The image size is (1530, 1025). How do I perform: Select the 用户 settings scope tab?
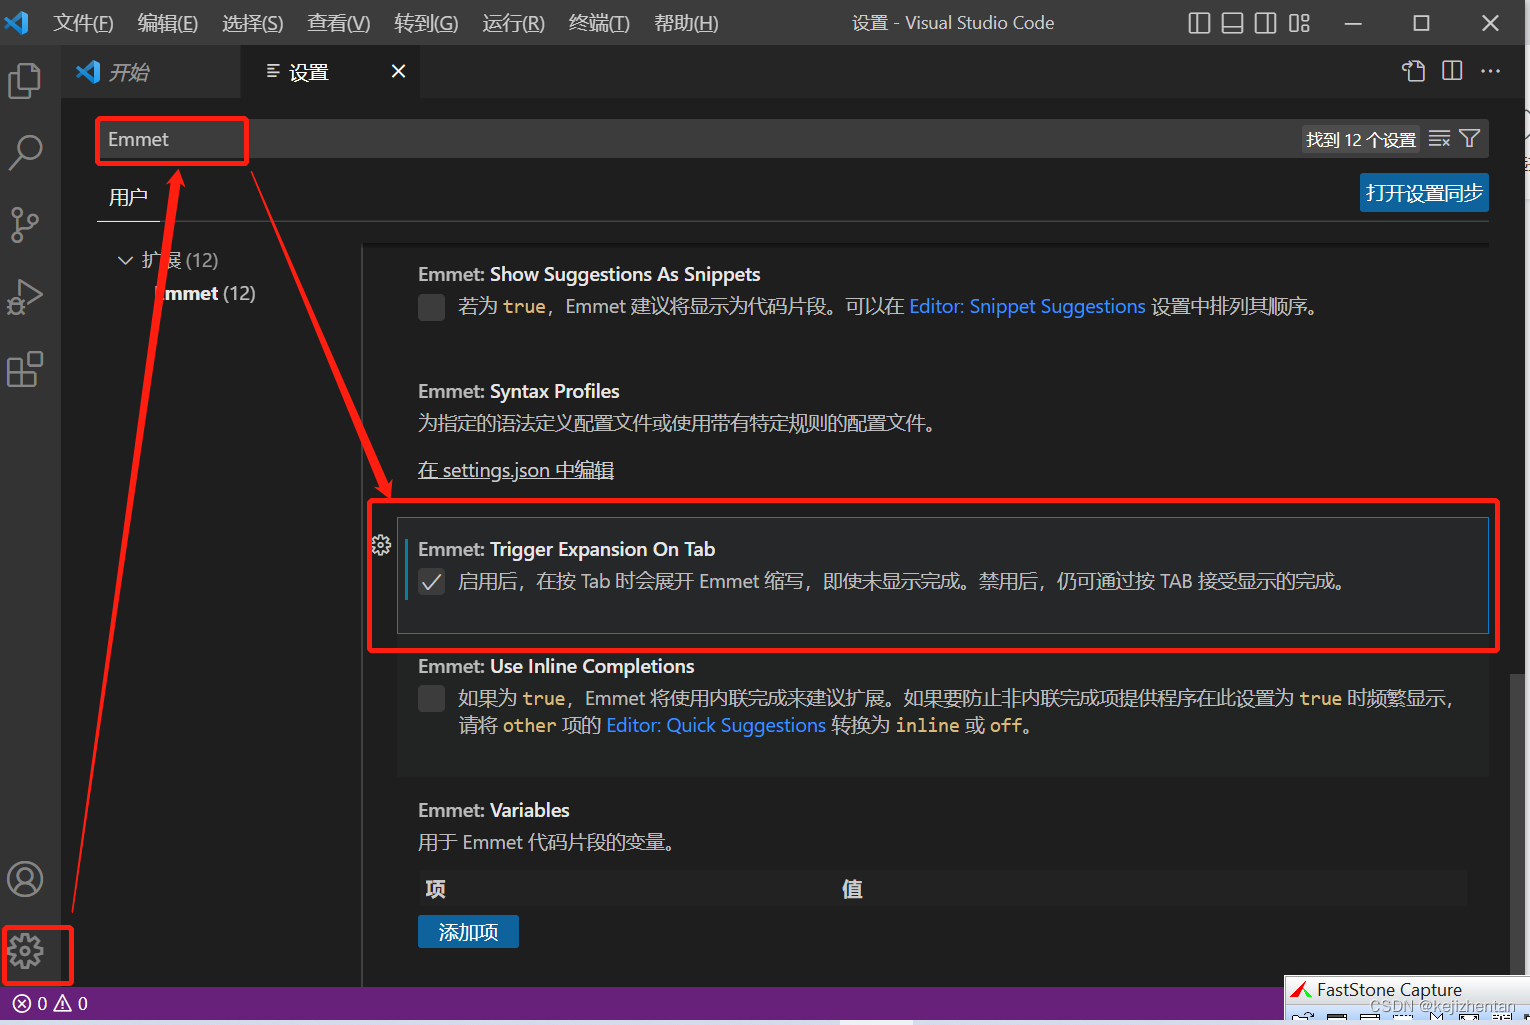[x=128, y=197]
